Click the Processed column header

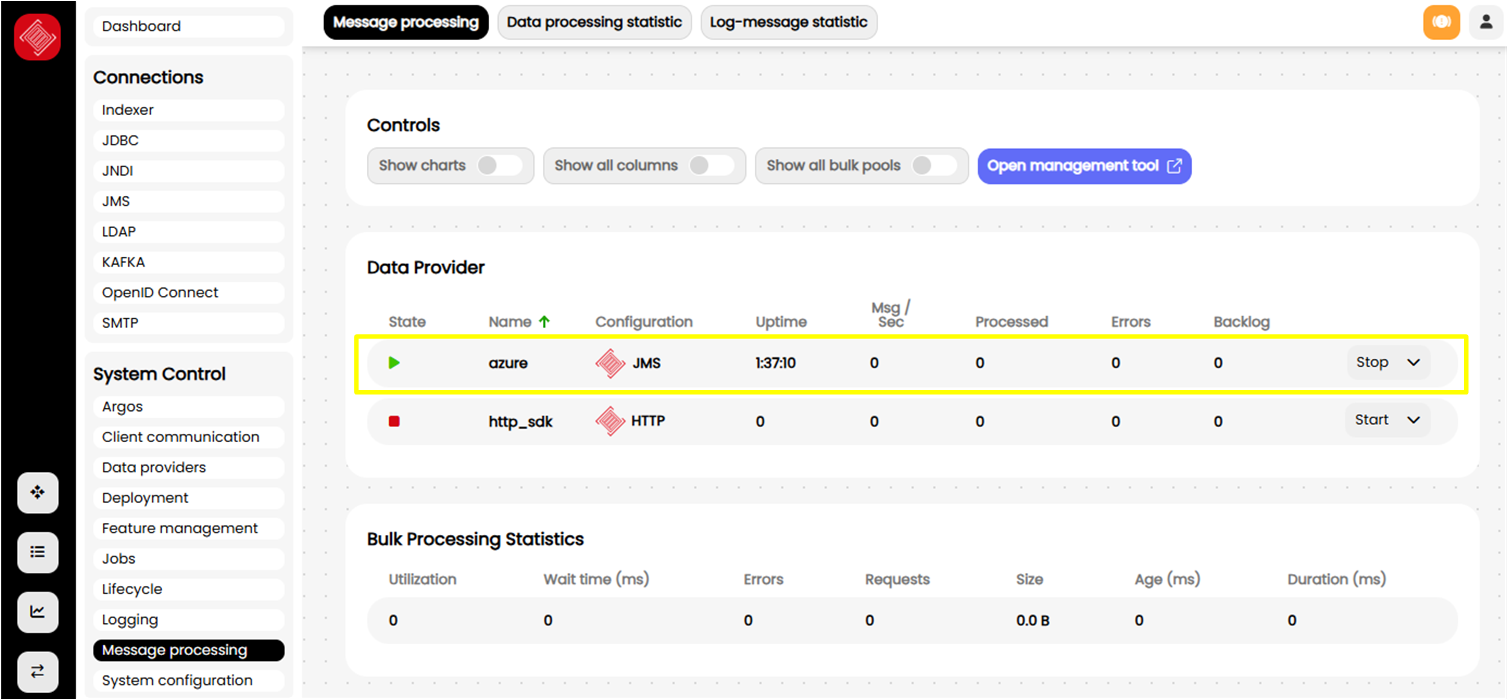point(1012,322)
